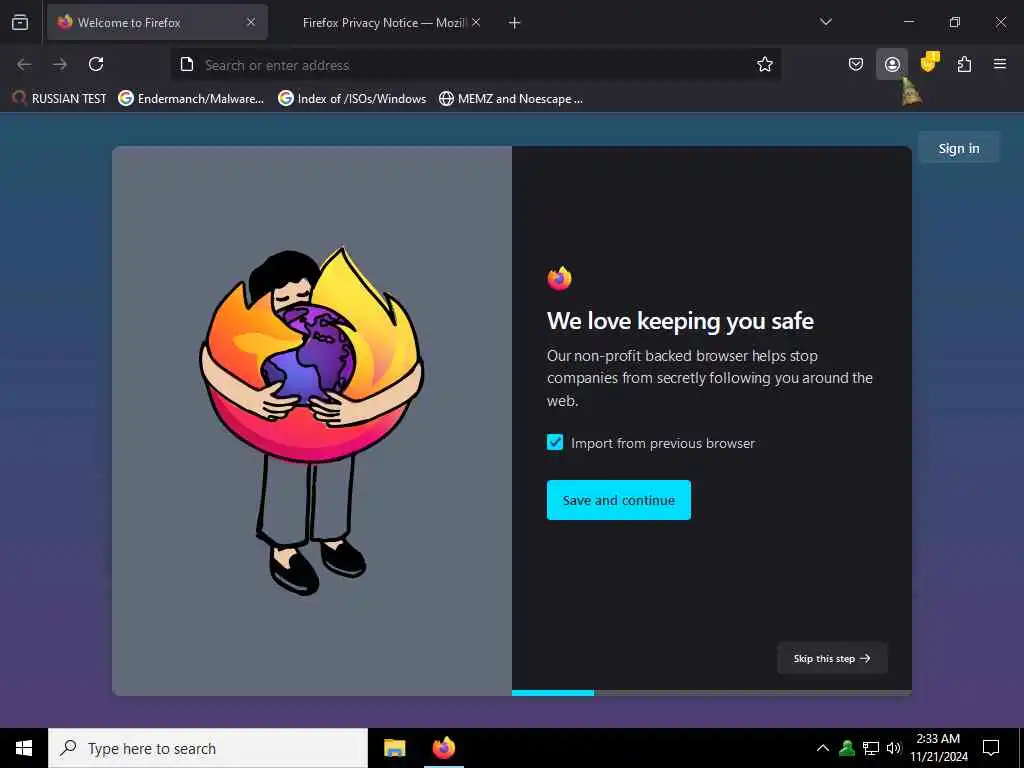Open the Extensions puzzle piece menu

[964, 64]
